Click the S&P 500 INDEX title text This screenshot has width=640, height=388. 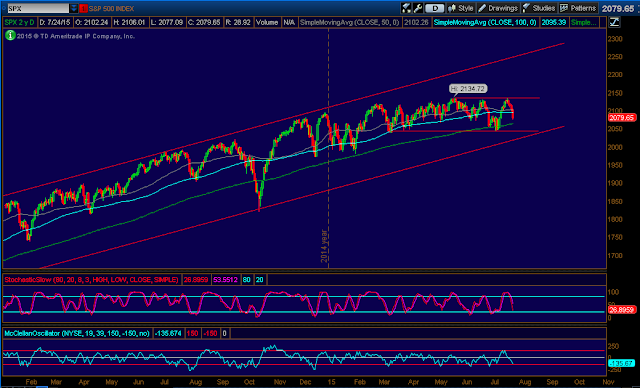click(x=111, y=9)
